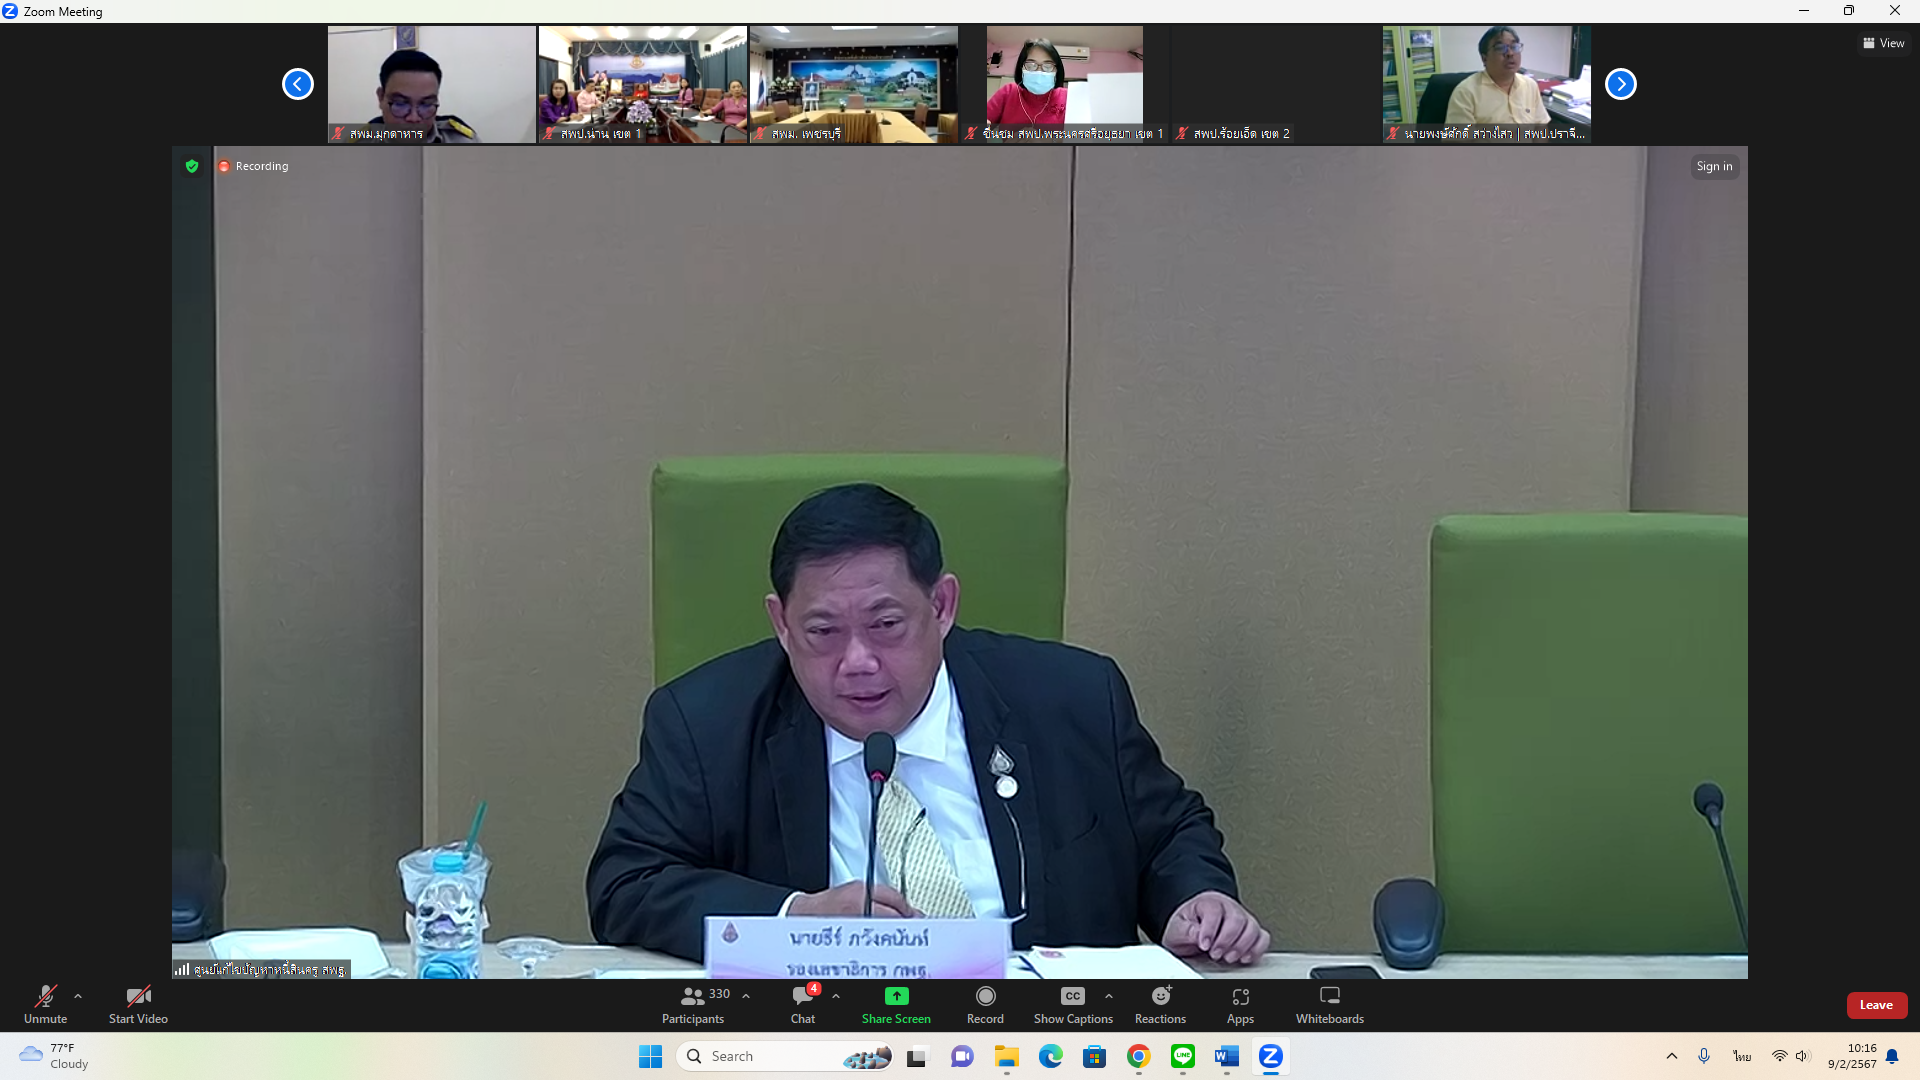1920x1080 pixels.
Task: Select สพม.มุกดาหาร participant thumbnail
Action: [432, 84]
